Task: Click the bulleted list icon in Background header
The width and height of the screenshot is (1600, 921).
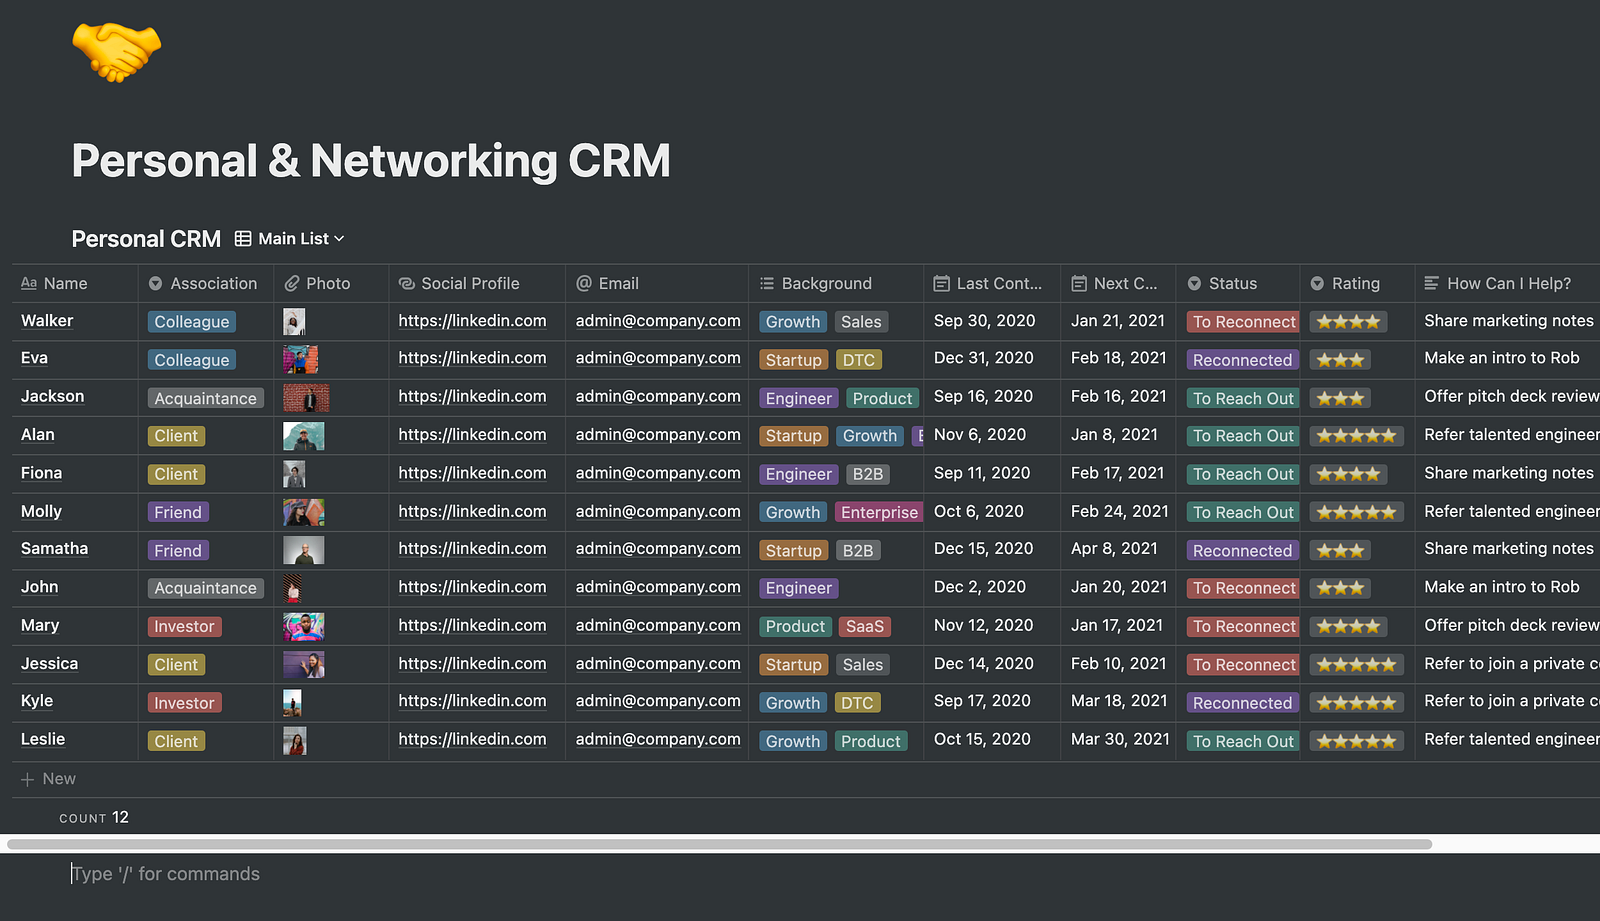Action: point(767,283)
